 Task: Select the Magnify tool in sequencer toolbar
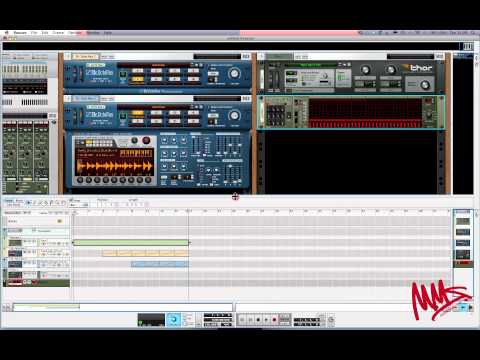(57, 203)
